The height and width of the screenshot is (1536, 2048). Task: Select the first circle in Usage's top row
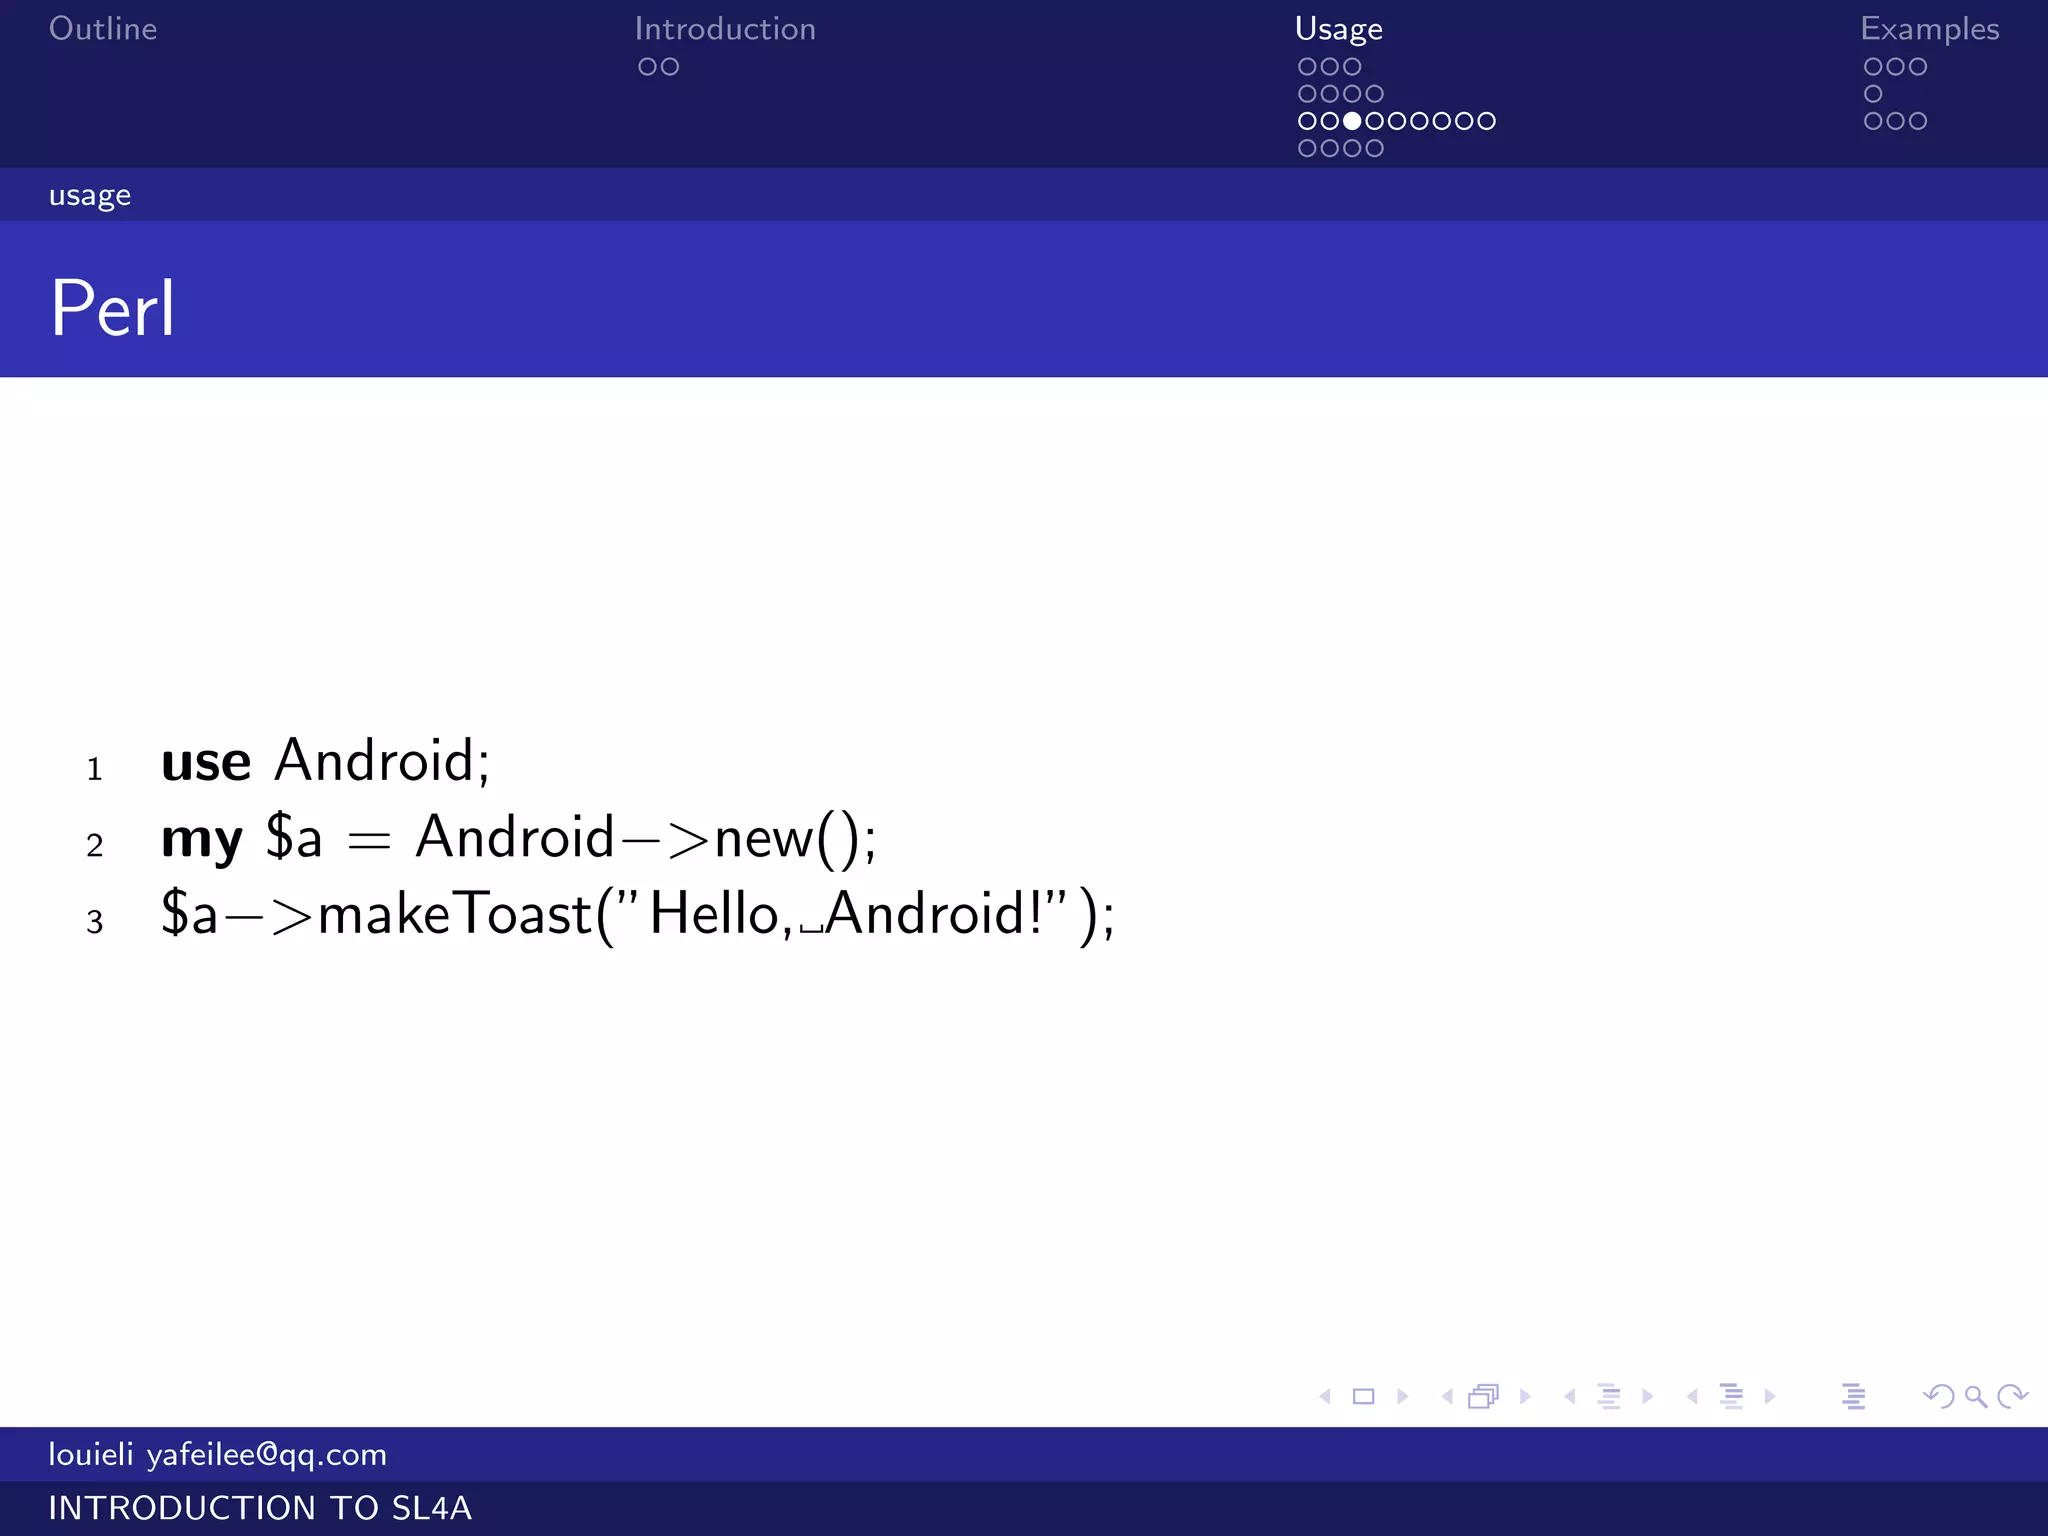point(1307,67)
